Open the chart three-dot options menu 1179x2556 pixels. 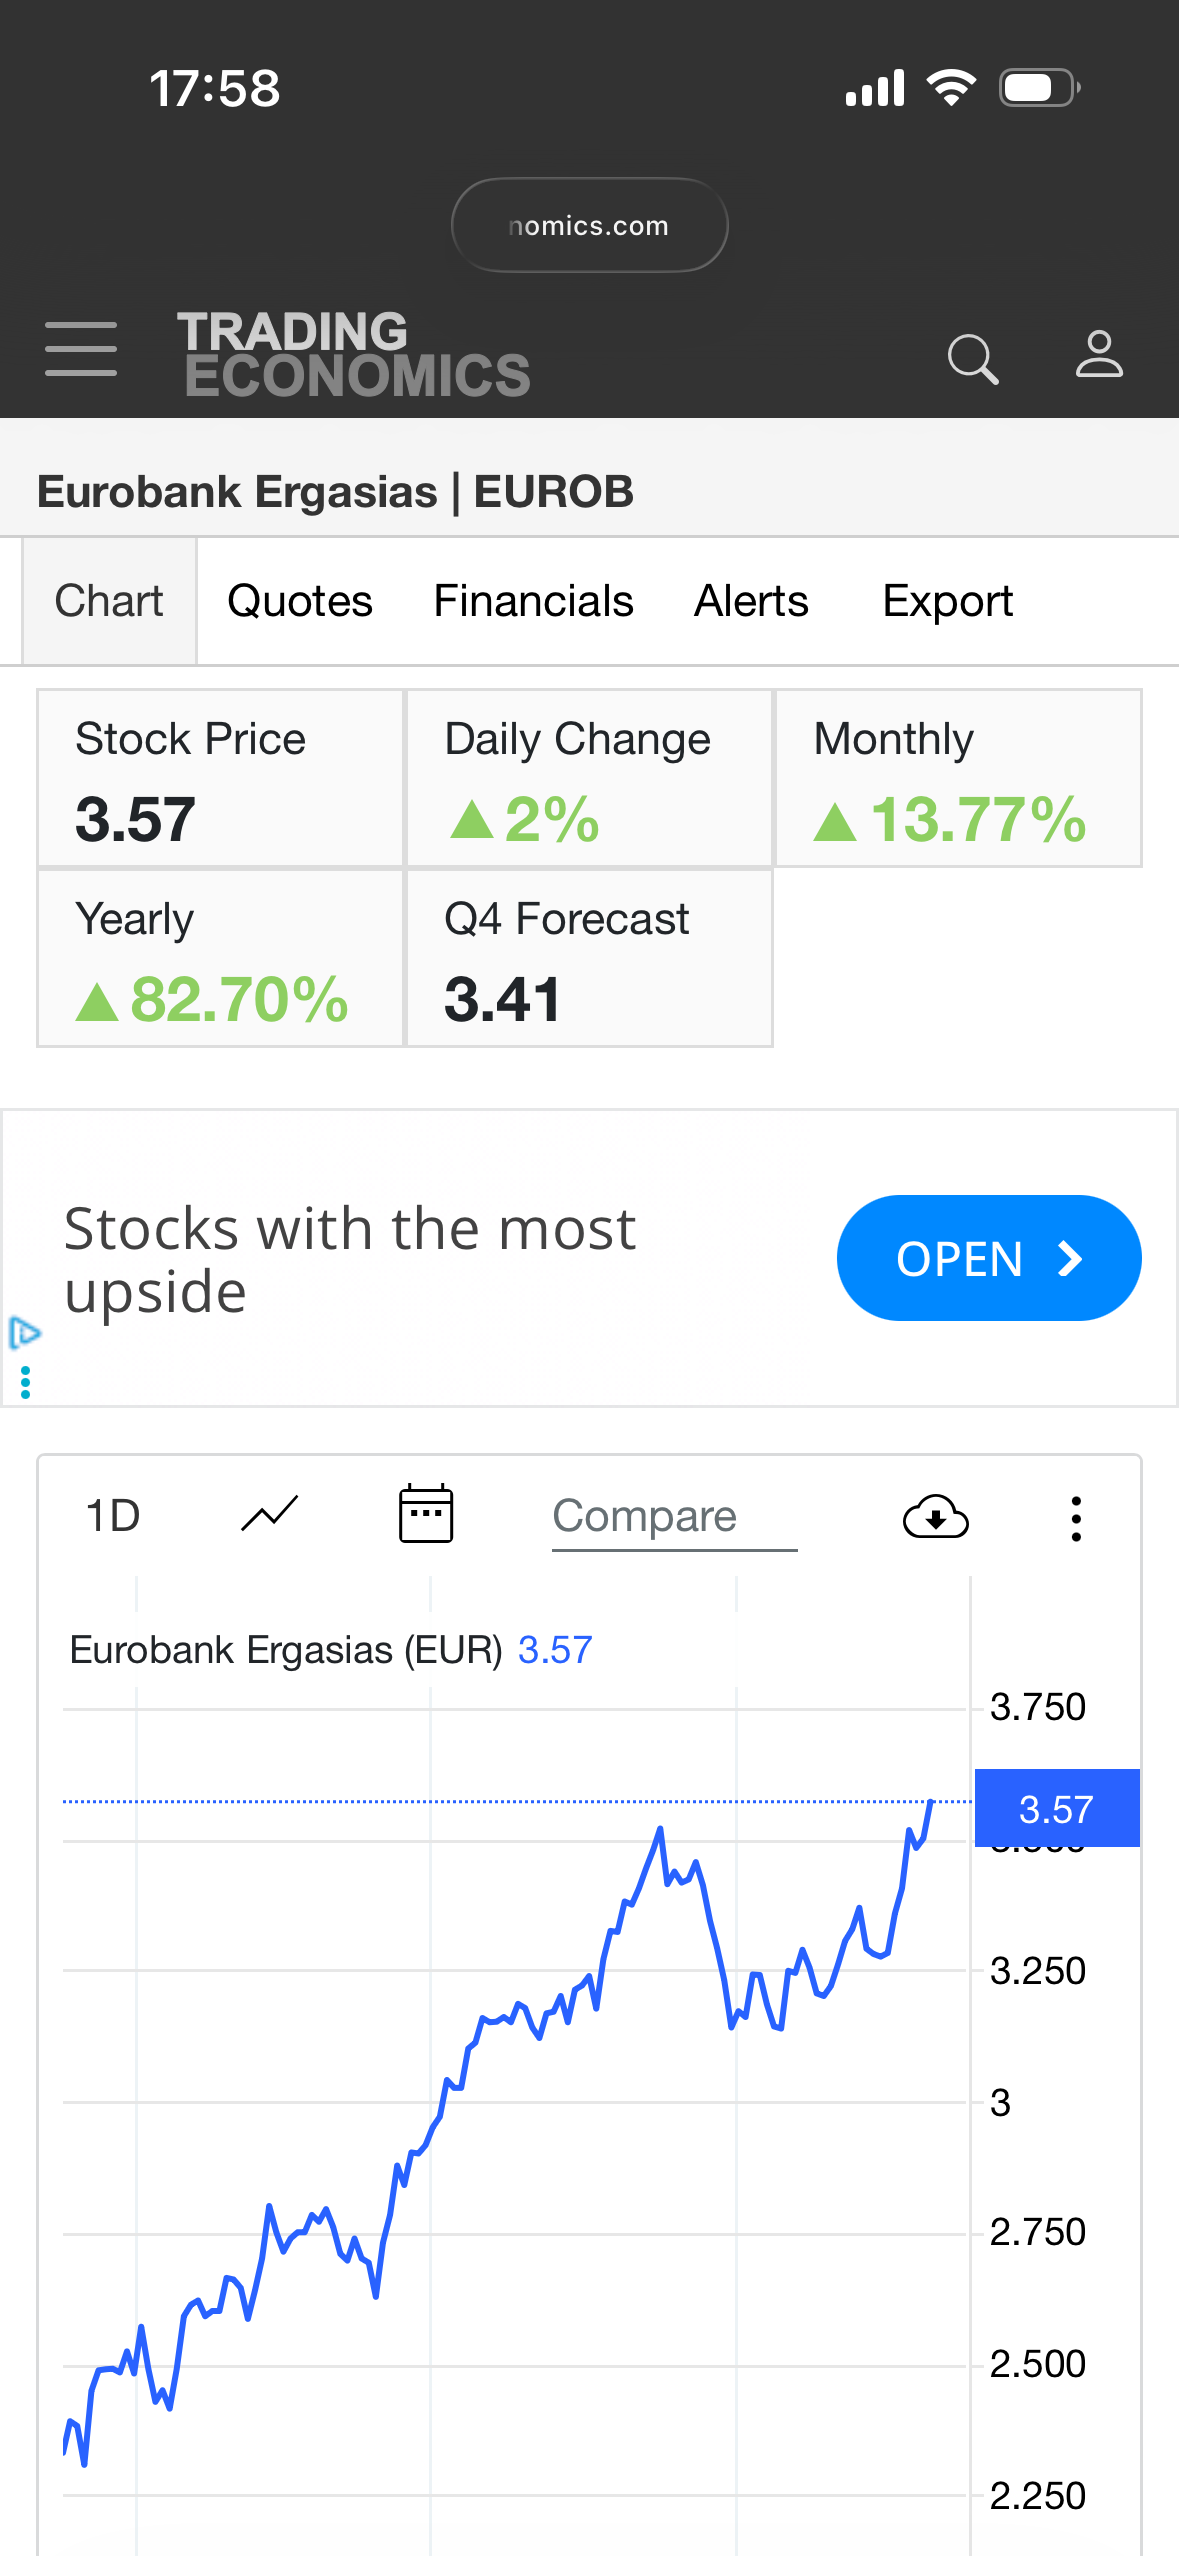click(x=1076, y=1519)
